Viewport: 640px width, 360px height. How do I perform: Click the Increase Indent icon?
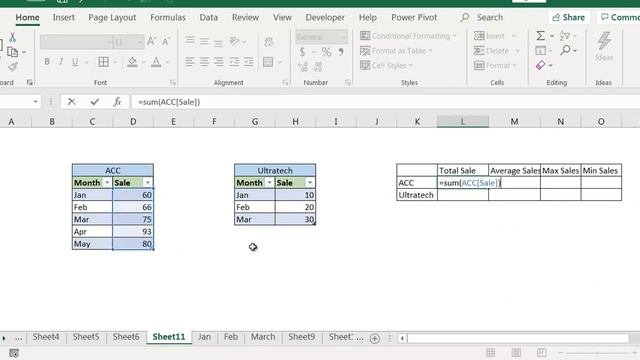(248, 62)
